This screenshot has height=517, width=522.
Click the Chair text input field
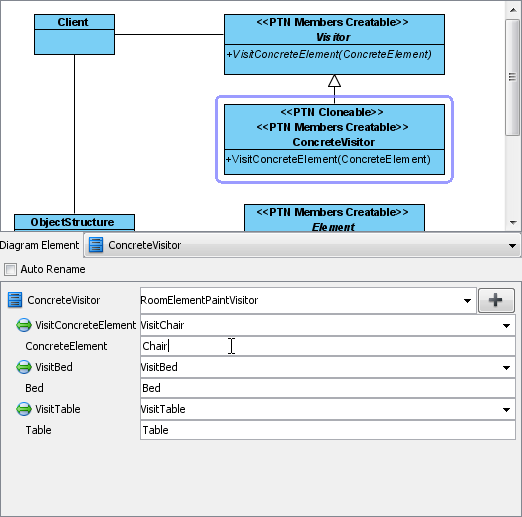[x=328, y=346]
